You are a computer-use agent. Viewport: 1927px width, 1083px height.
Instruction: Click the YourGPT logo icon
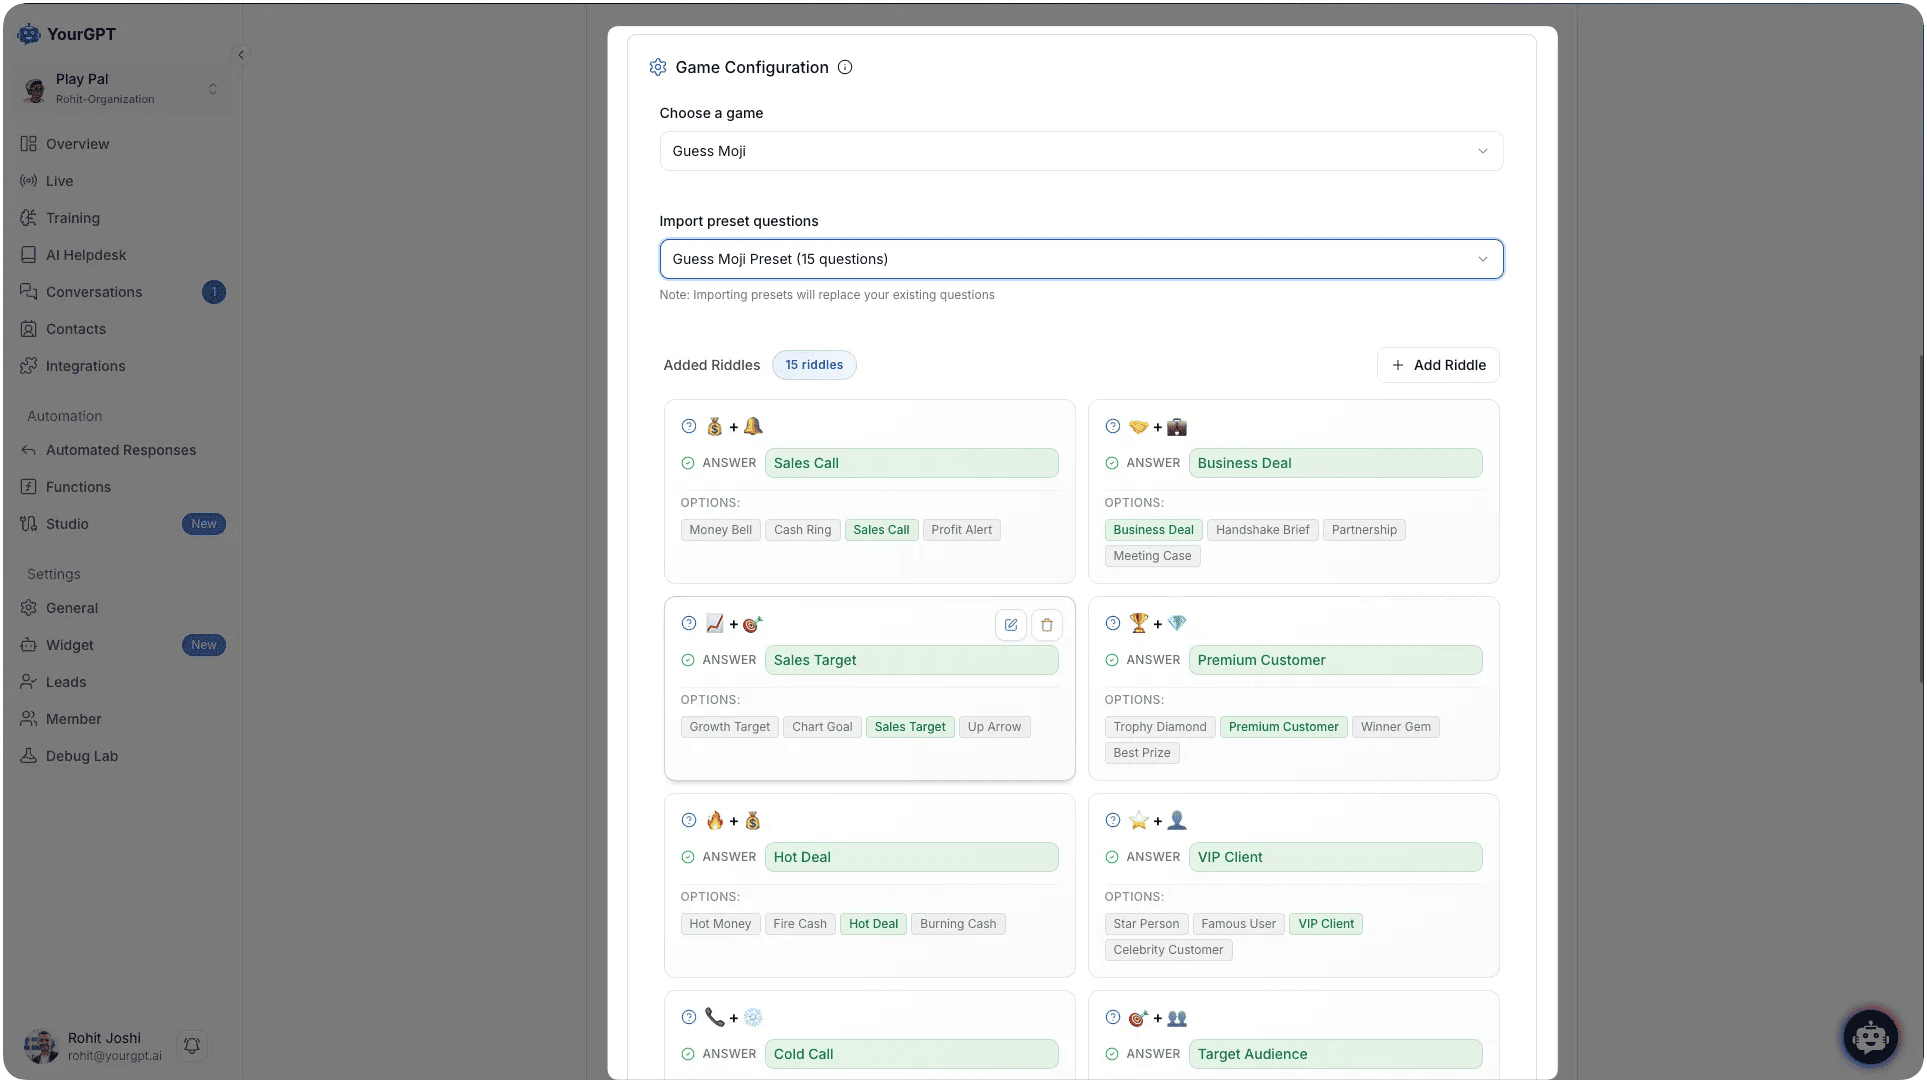29,34
